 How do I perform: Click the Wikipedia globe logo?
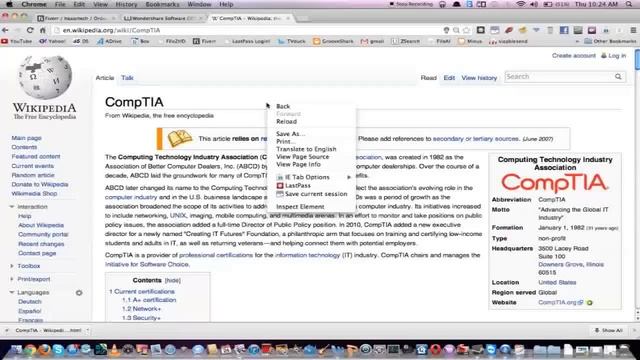click(x=45, y=77)
